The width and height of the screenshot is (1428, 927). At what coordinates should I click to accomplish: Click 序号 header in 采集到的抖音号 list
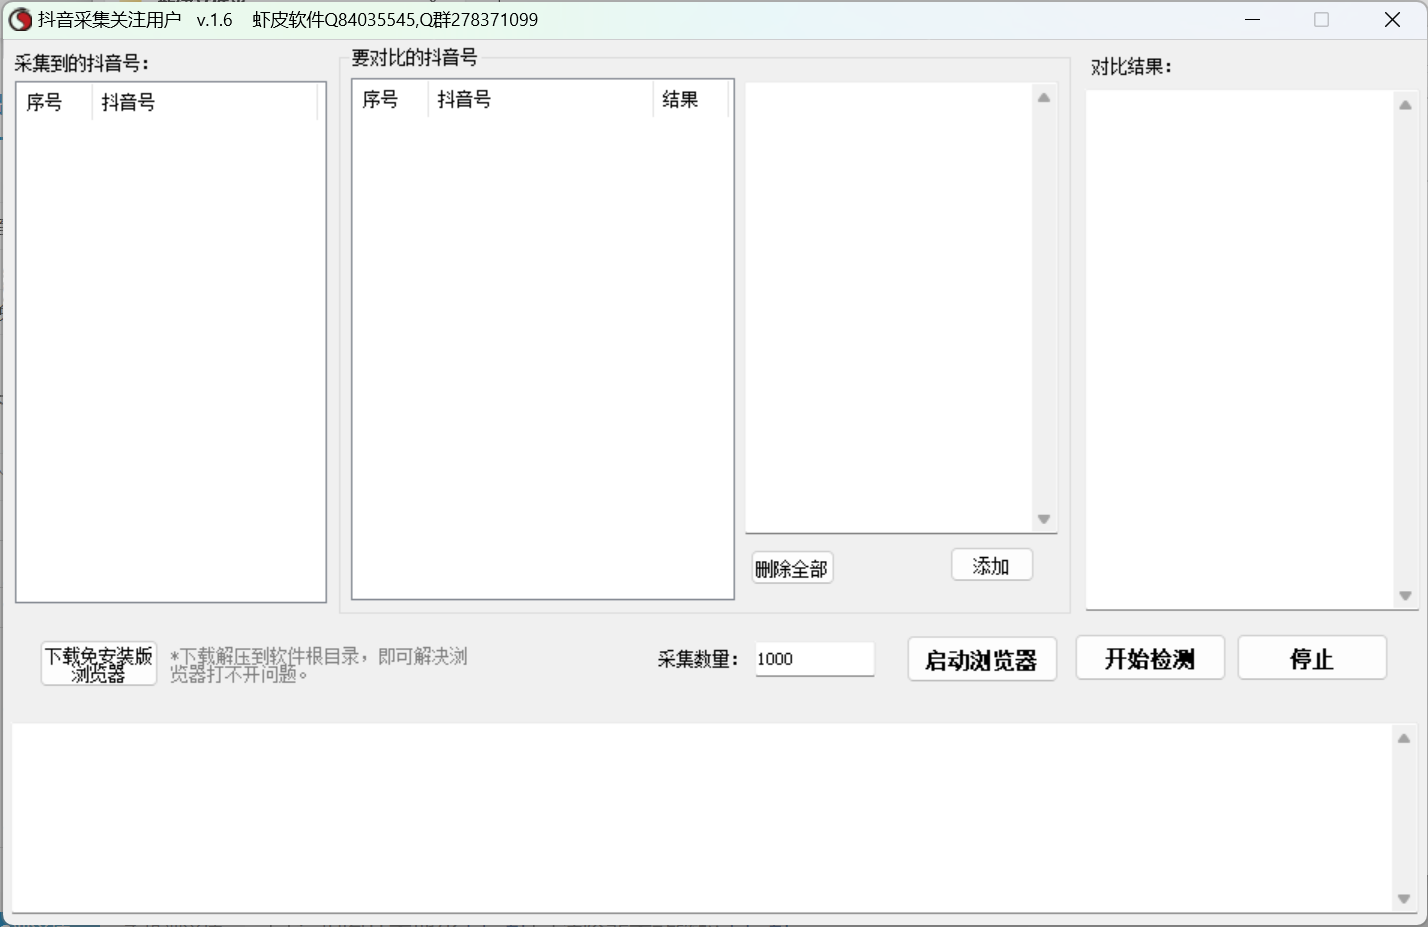pos(54,102)
